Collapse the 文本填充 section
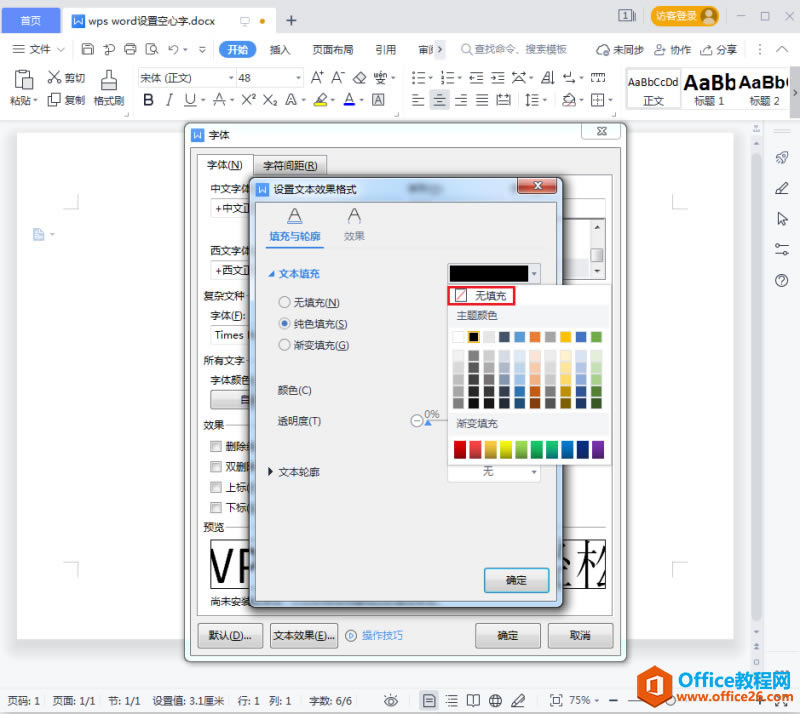800x714 pixels. (x=272, y=274)
